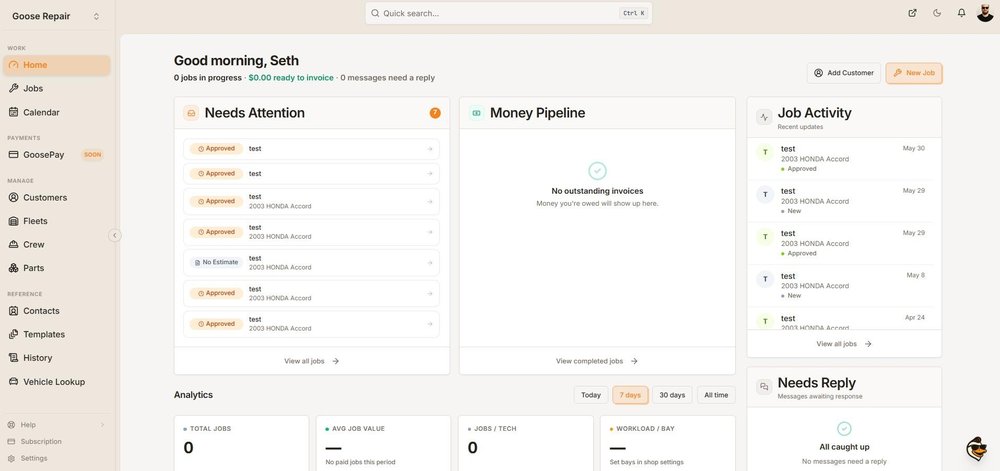1000x471 pixels.
Task: Open notifications bell icon
Action: [x=961, y=13]
